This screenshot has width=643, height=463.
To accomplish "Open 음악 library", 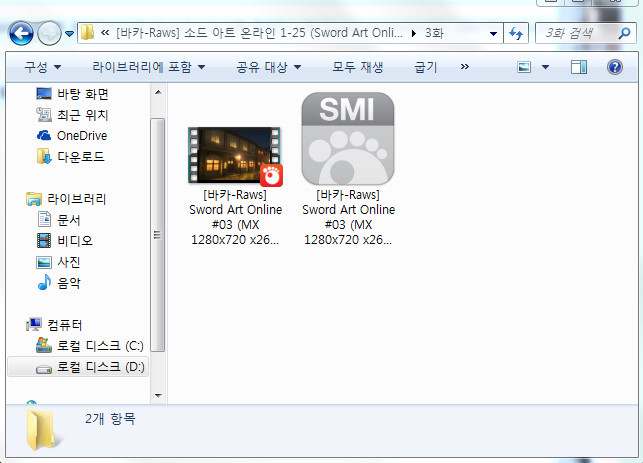I will [x=68, y=283].
